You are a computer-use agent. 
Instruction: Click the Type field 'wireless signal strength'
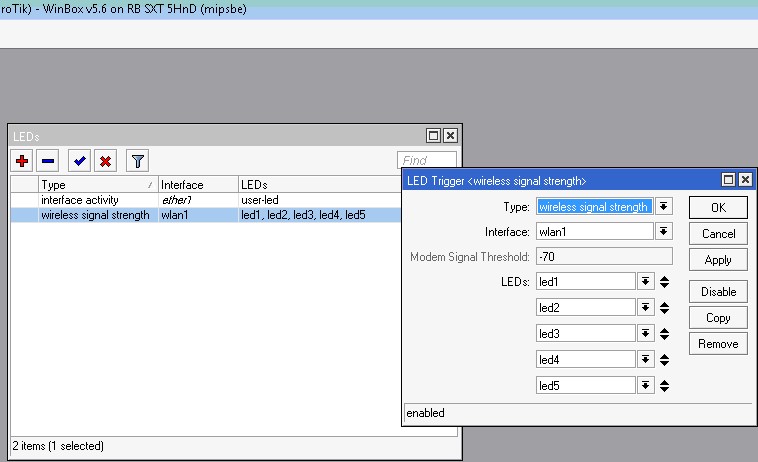pos(595,206)
